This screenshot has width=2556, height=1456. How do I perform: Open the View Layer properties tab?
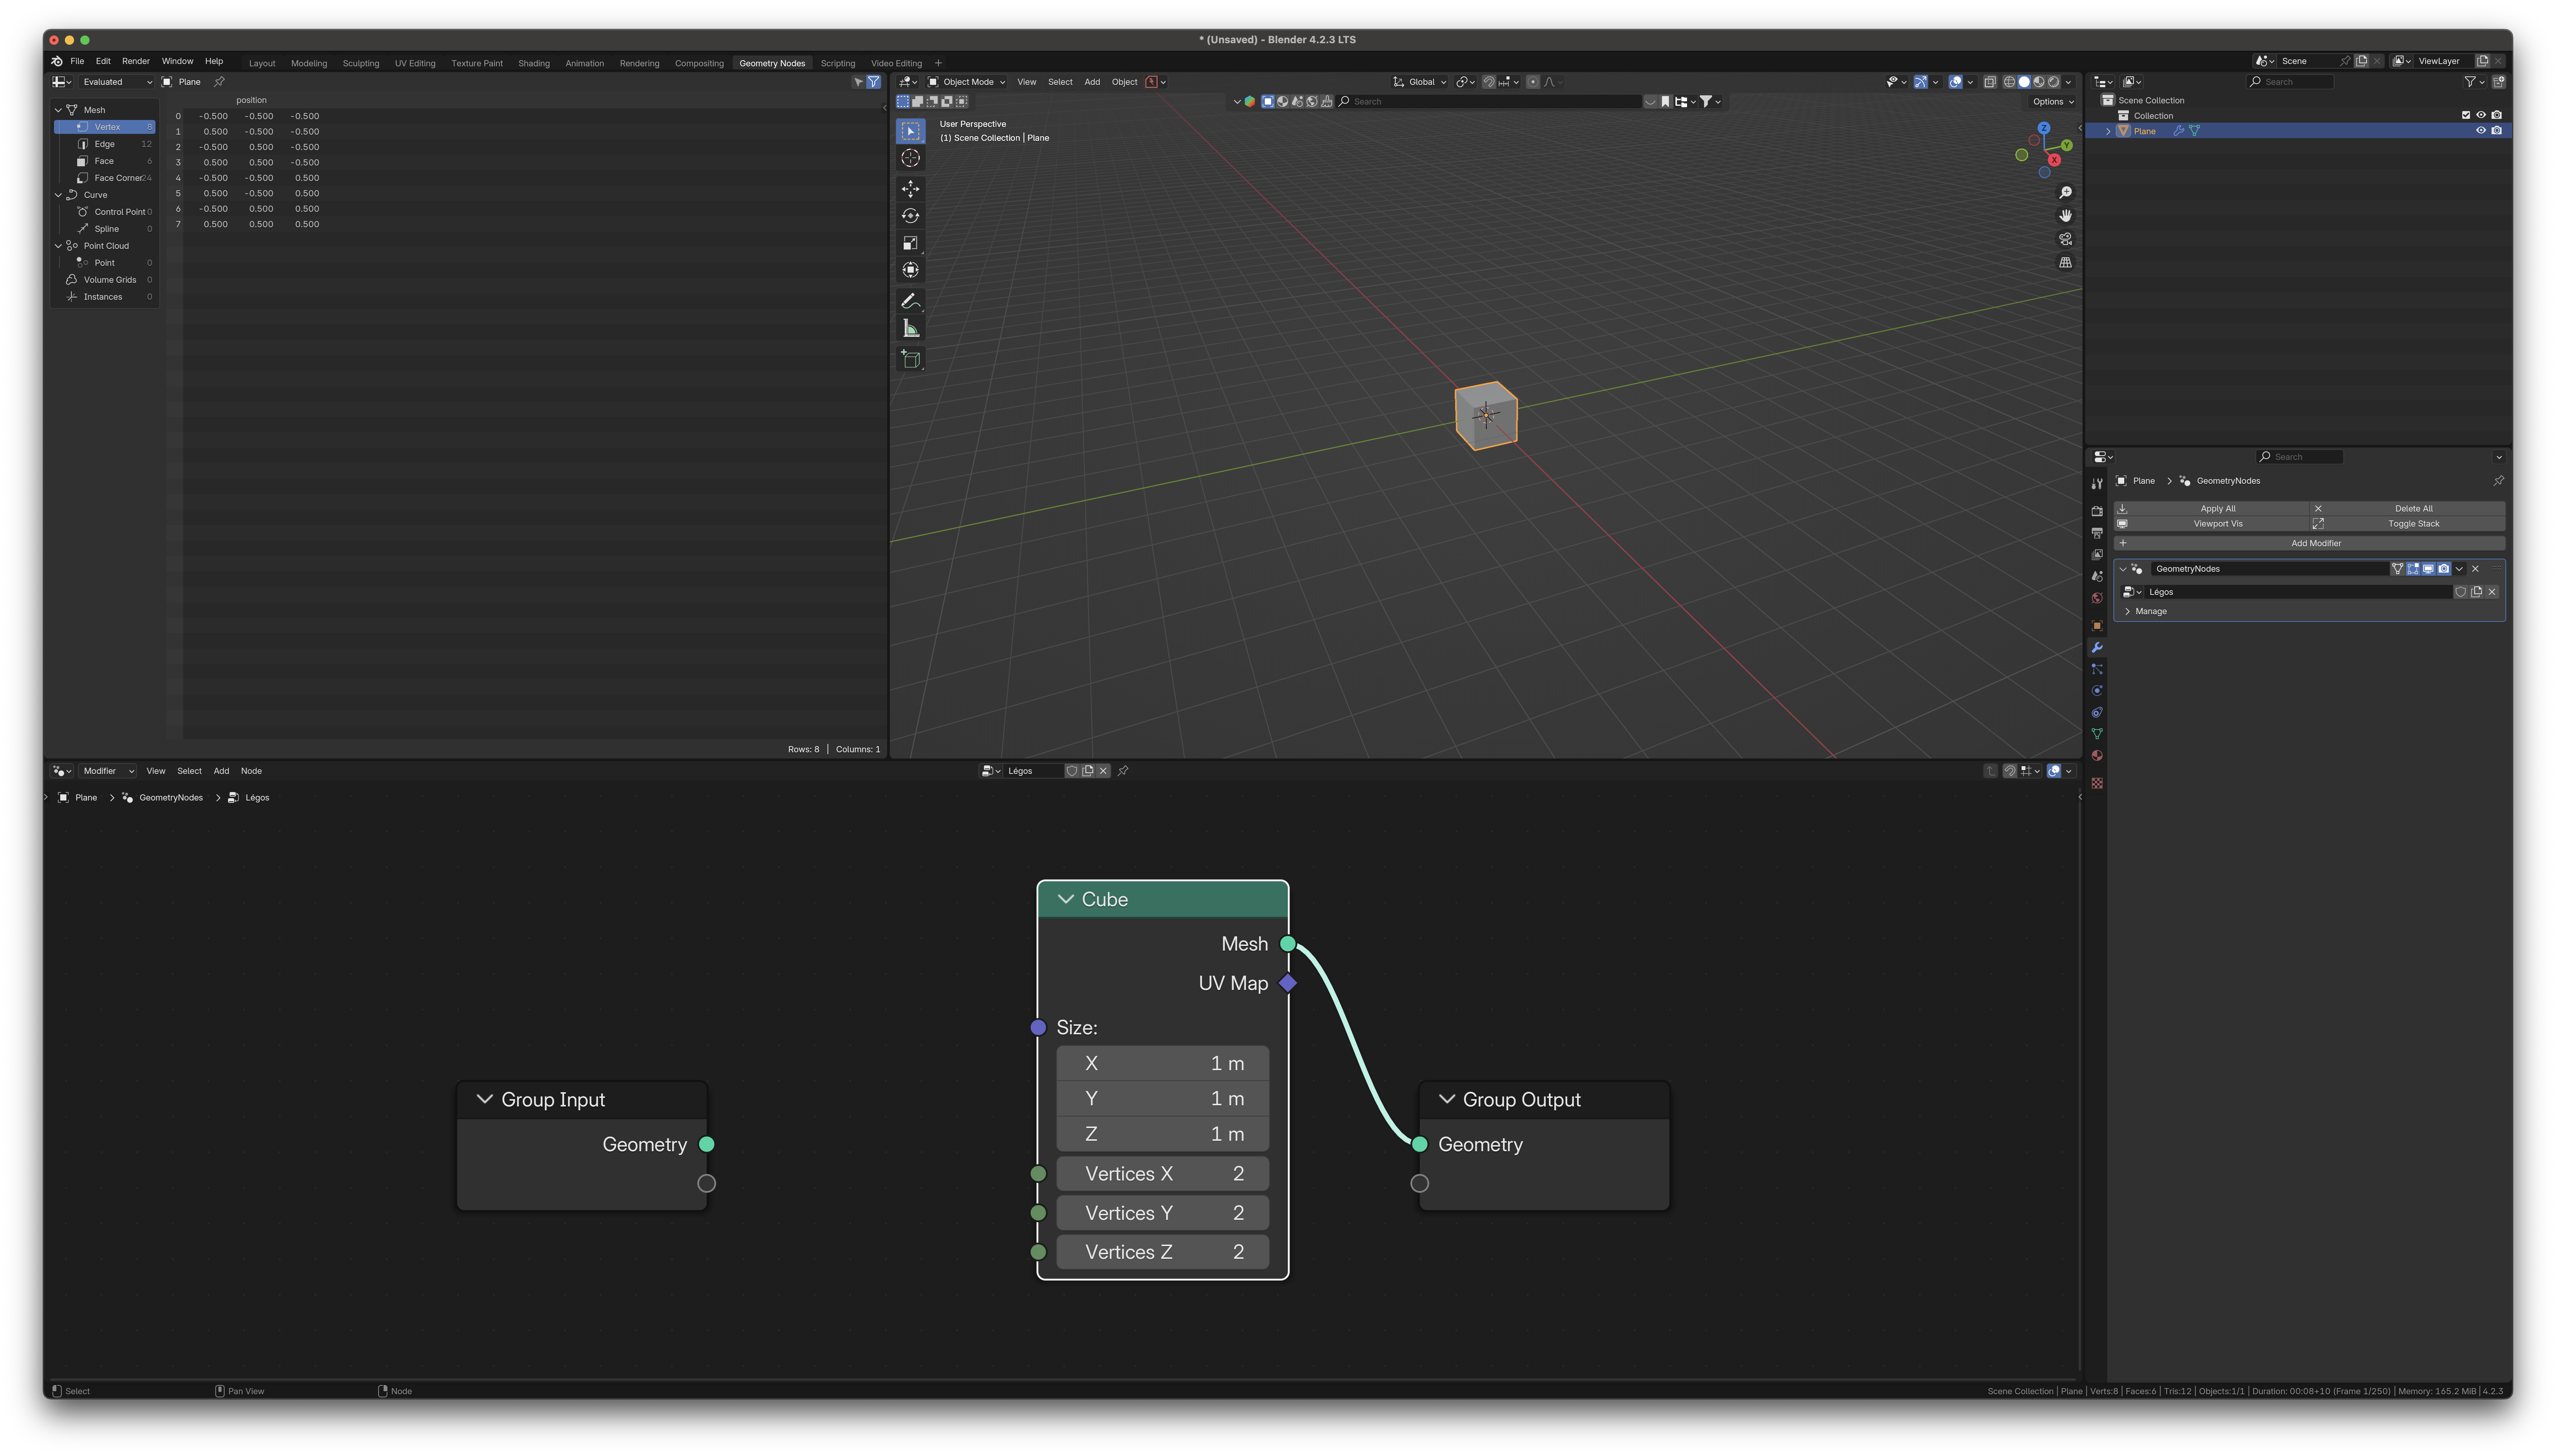2097,555
